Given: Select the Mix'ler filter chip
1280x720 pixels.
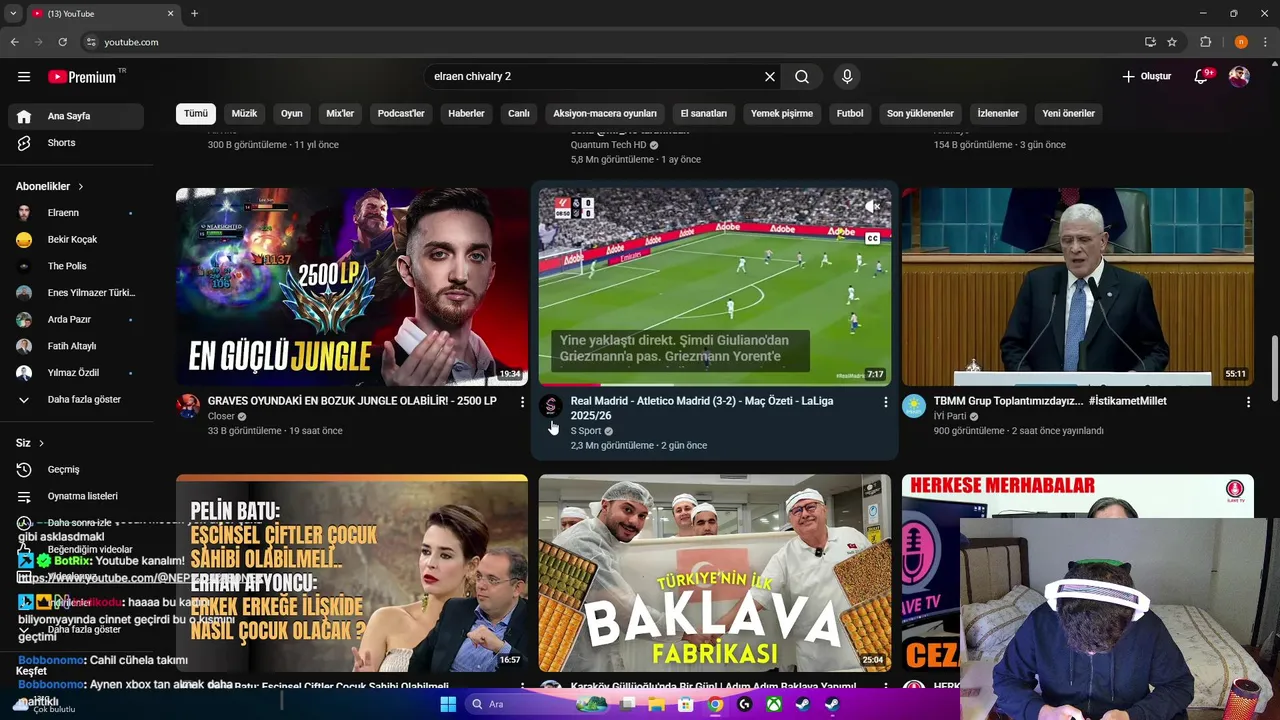Looking at the screenshot, I should (340, 114).
